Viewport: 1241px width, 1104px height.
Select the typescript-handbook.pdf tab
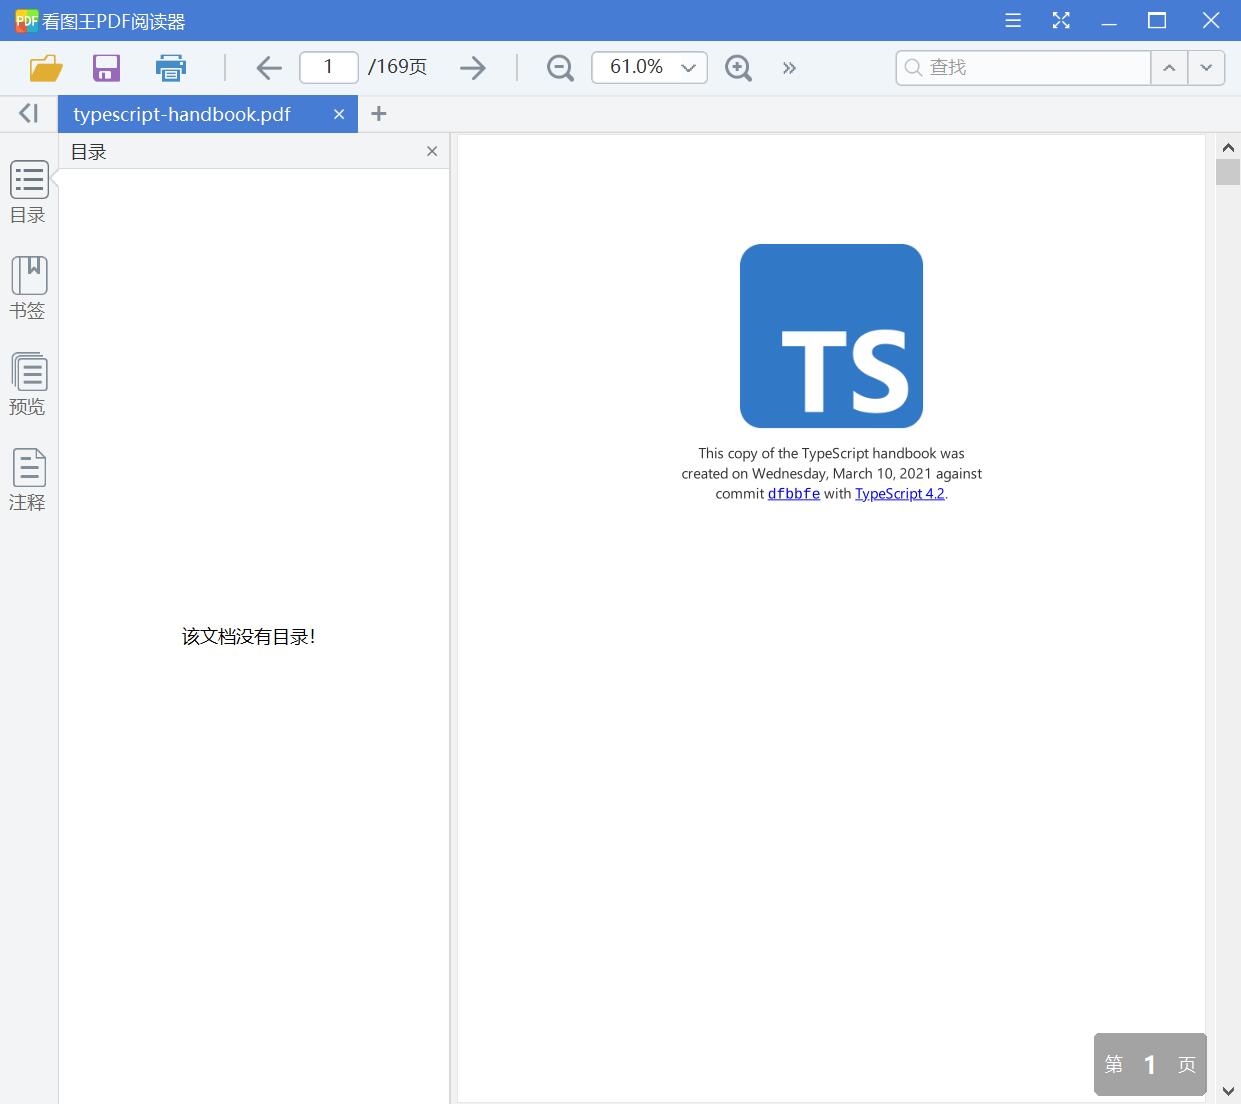pyautogui.click(x=180, y=113)
